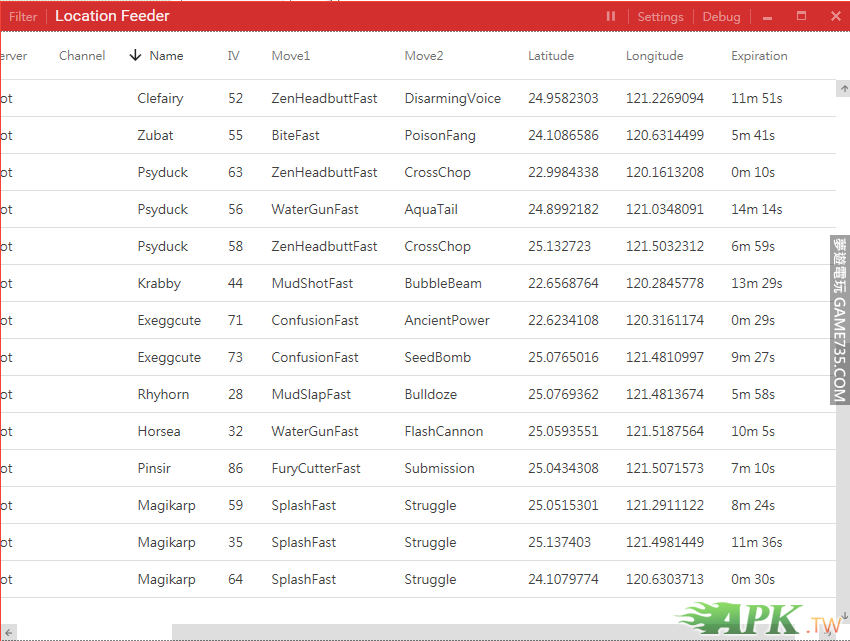Viewport: 850px width, 641px height.
Task: Click the Bulldoze move cell
Action: click(430, 394)
